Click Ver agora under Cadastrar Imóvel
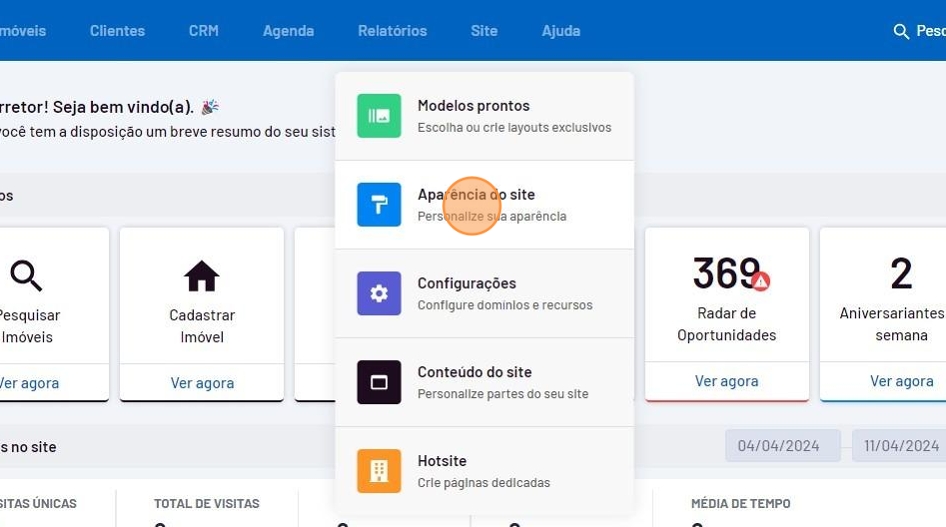This screenshot has width=946, height=527. tap(202, 382)
